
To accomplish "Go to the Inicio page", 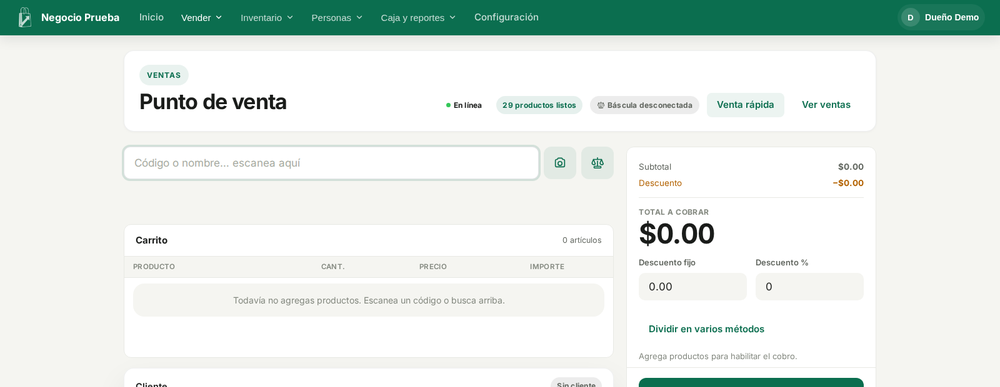I will coord(151,17).
